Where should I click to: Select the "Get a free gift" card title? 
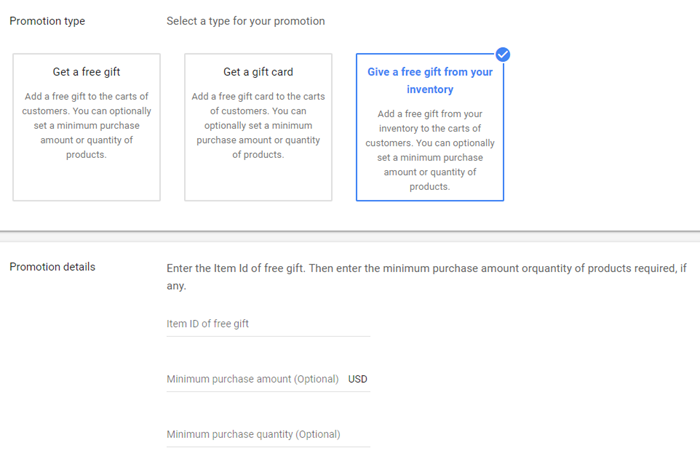[x=86, y=72]
